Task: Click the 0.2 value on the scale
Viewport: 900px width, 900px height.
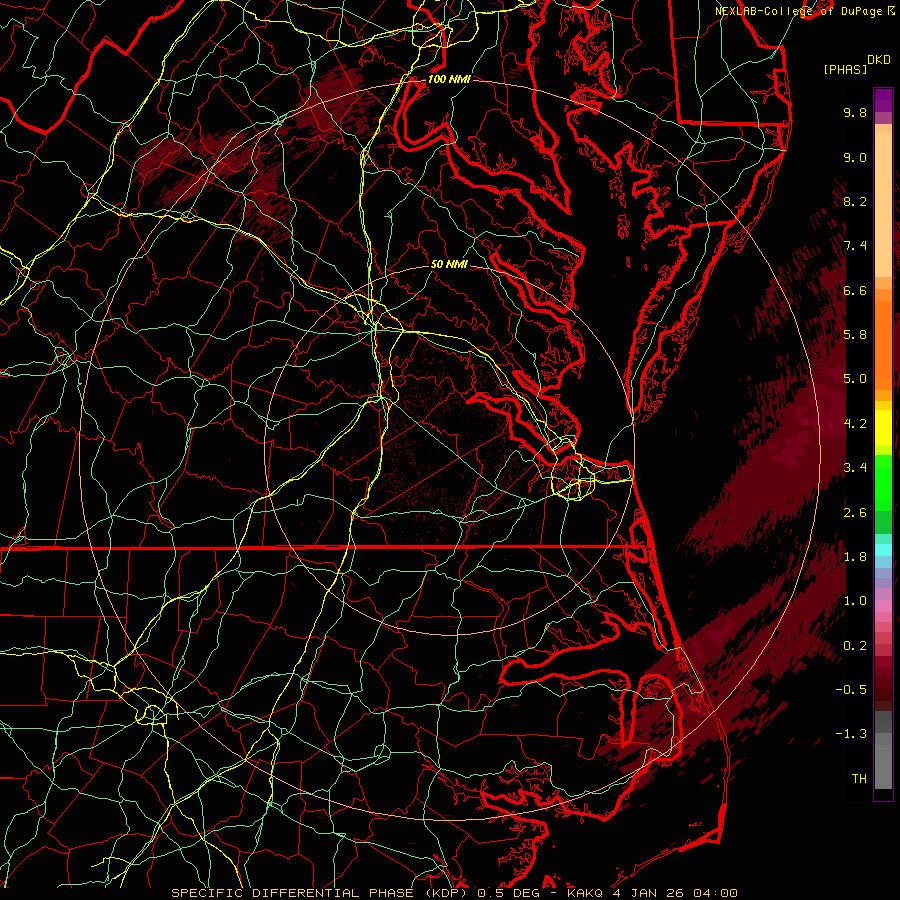Action: (x=855, y=646)
